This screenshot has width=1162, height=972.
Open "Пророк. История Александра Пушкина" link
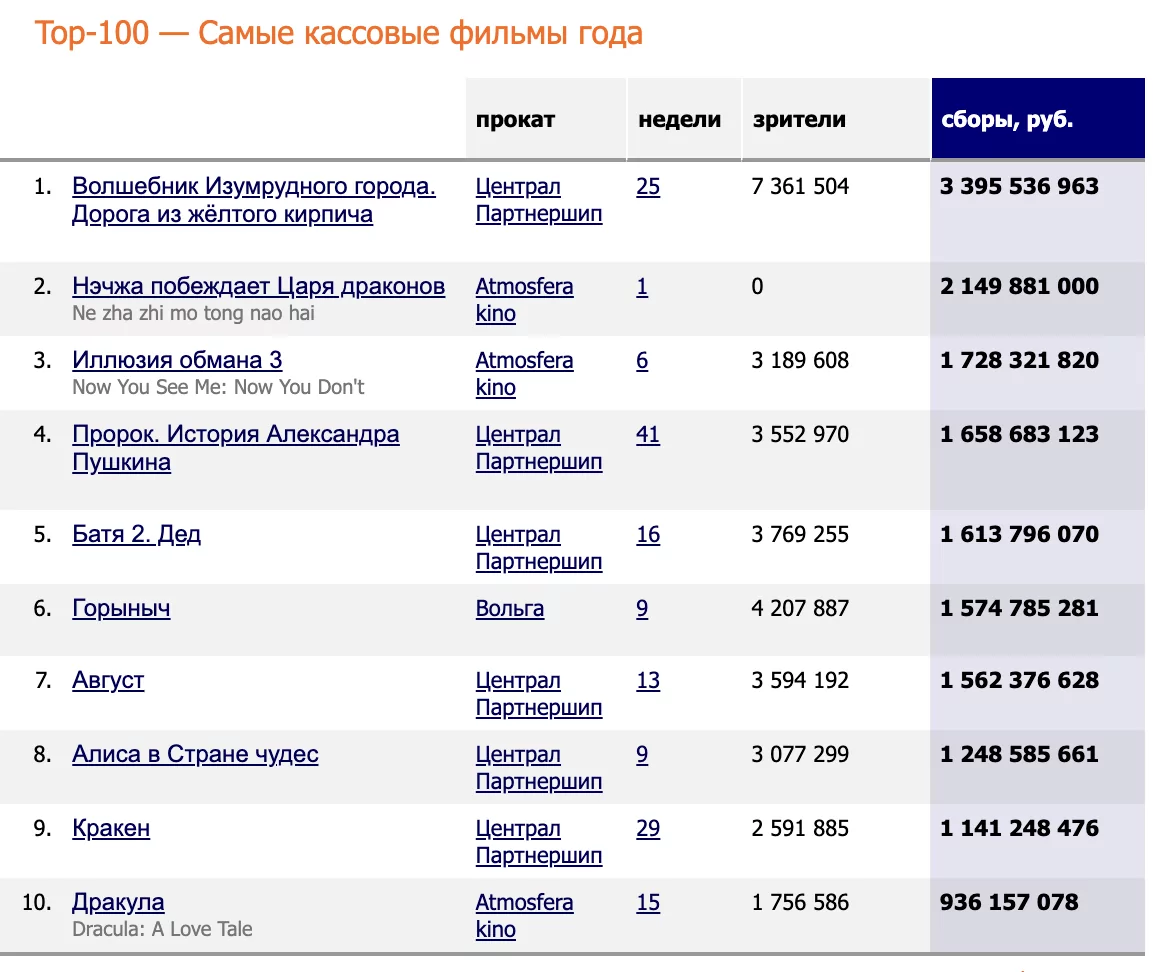(x=235, y=435)
